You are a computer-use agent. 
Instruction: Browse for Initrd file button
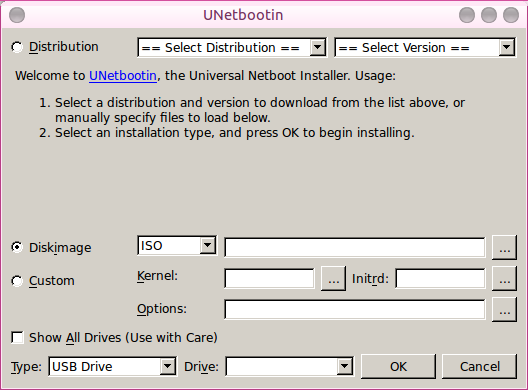504,279
